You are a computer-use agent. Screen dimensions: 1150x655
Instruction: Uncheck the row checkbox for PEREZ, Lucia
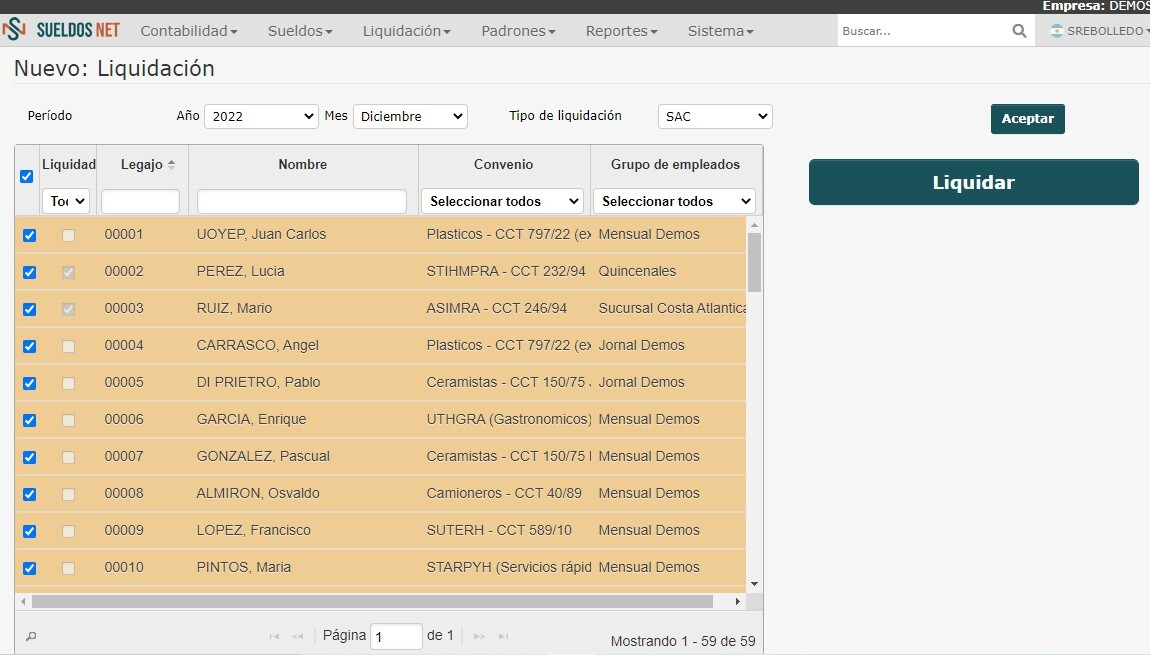pos(29,272)
